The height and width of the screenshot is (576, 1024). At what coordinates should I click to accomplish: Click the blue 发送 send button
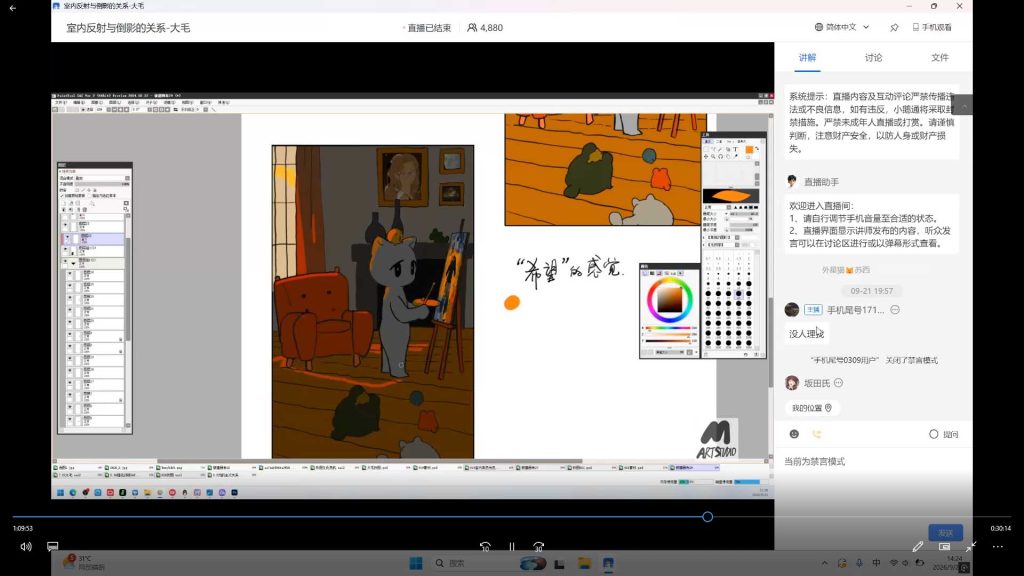click(945, 533)
